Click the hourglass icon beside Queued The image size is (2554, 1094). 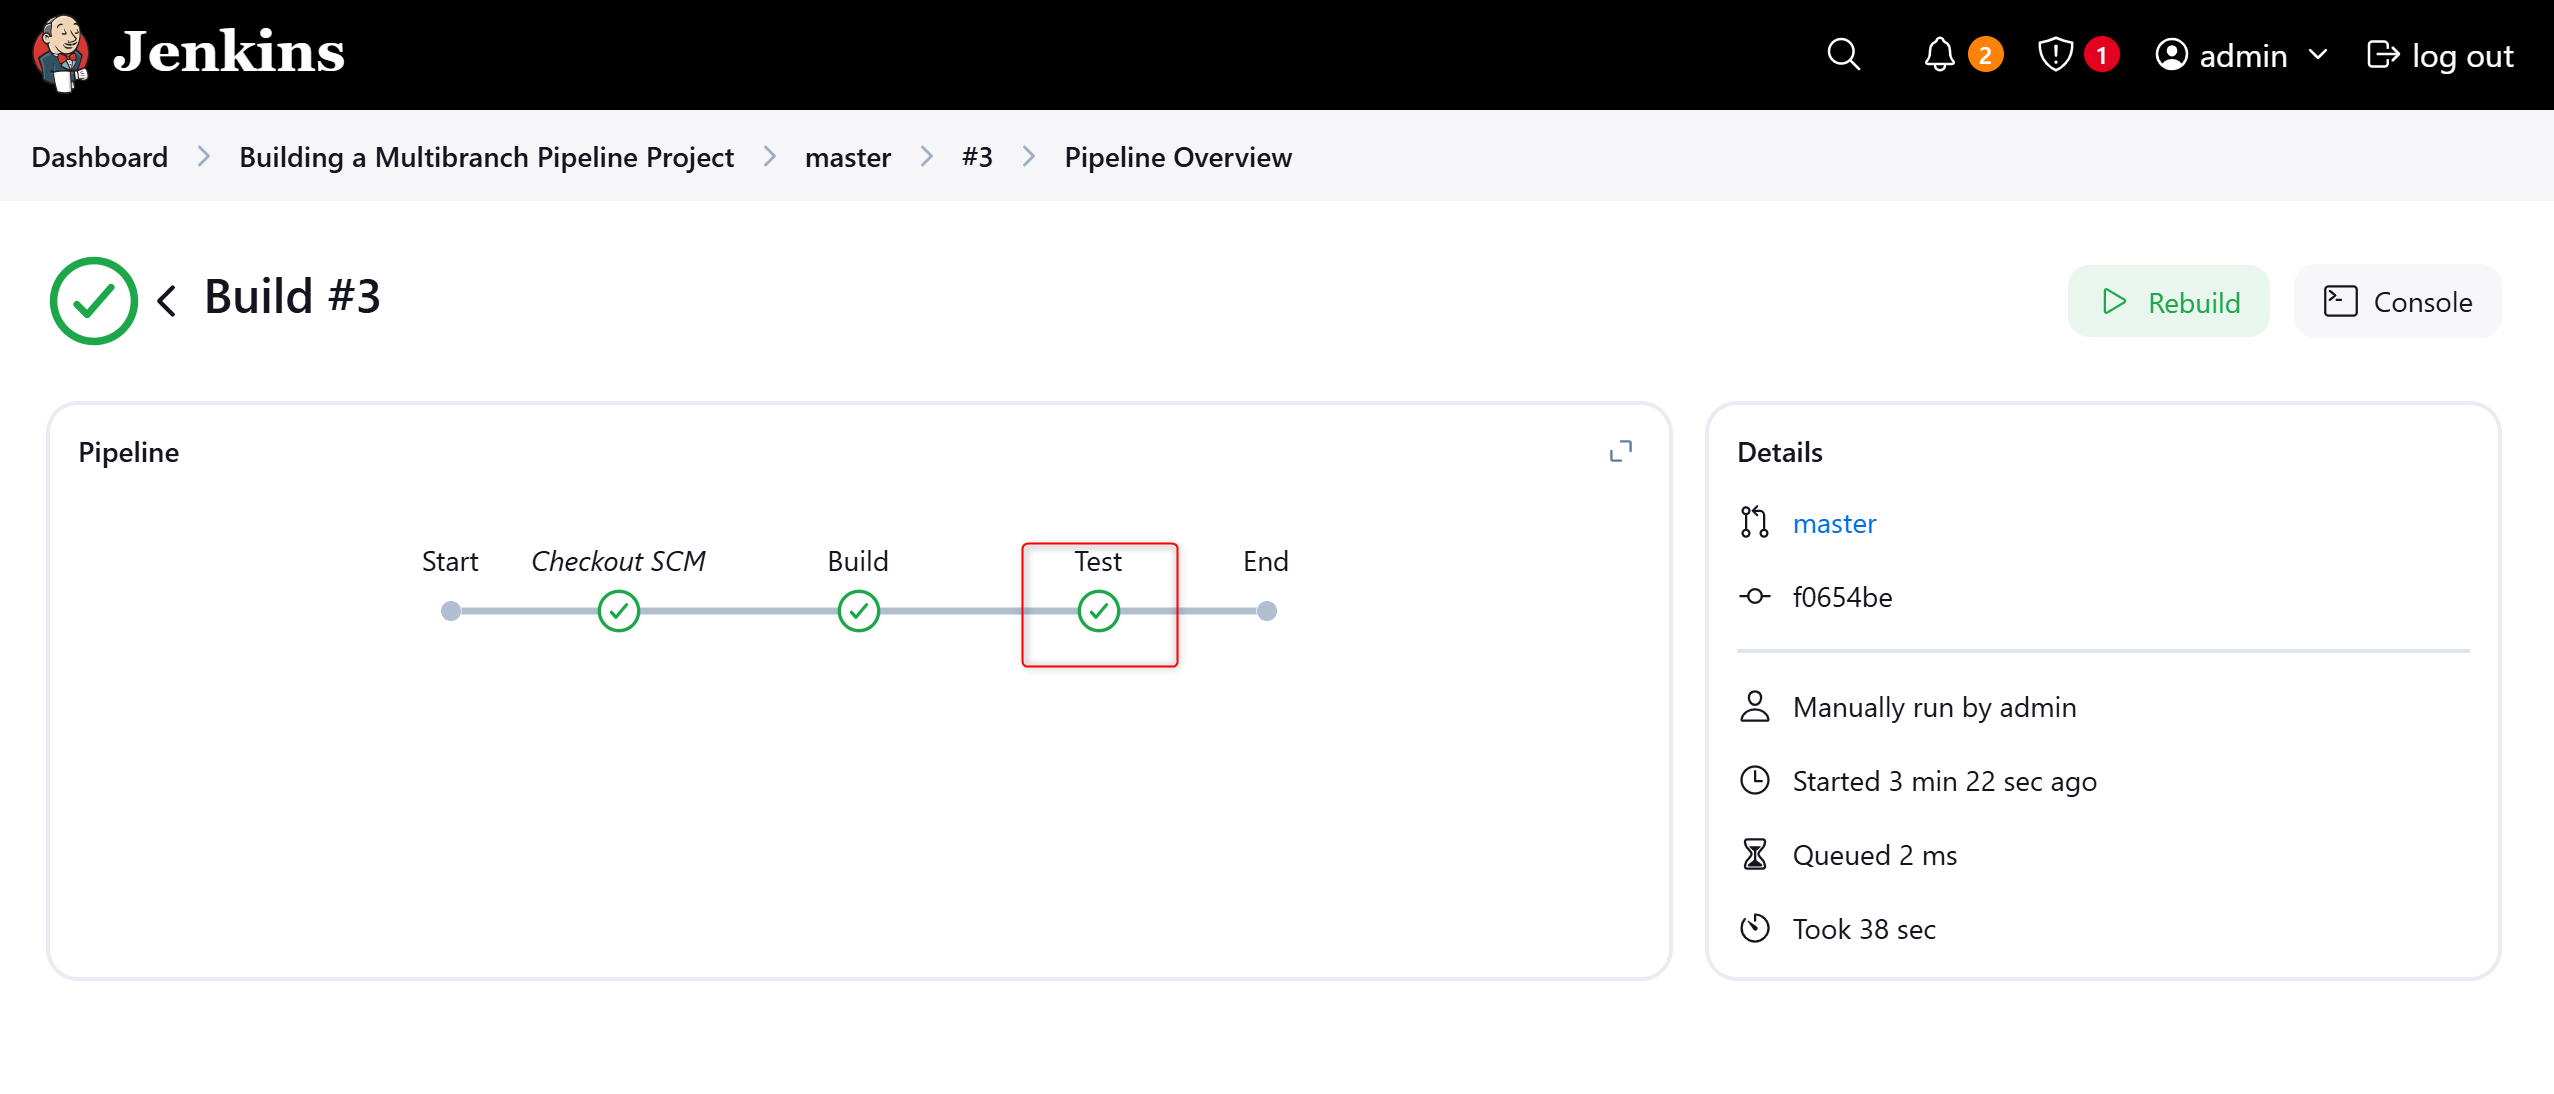(x=1754, y=854)
